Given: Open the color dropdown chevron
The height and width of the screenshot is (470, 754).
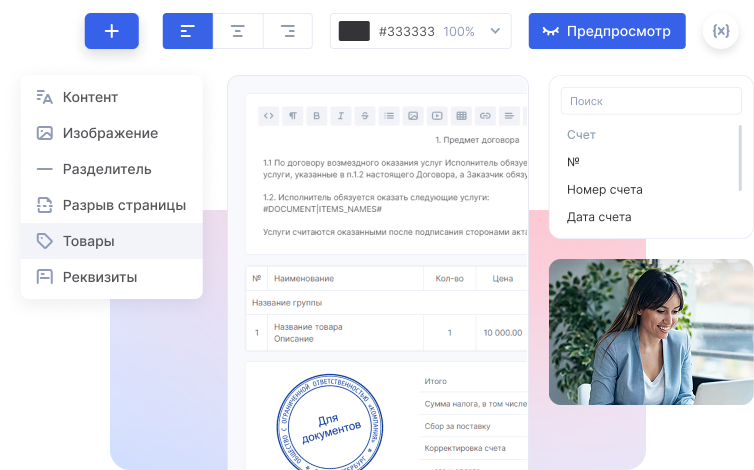Looking at the screenshot, I should pyautogui.click(x=495, y=31).
